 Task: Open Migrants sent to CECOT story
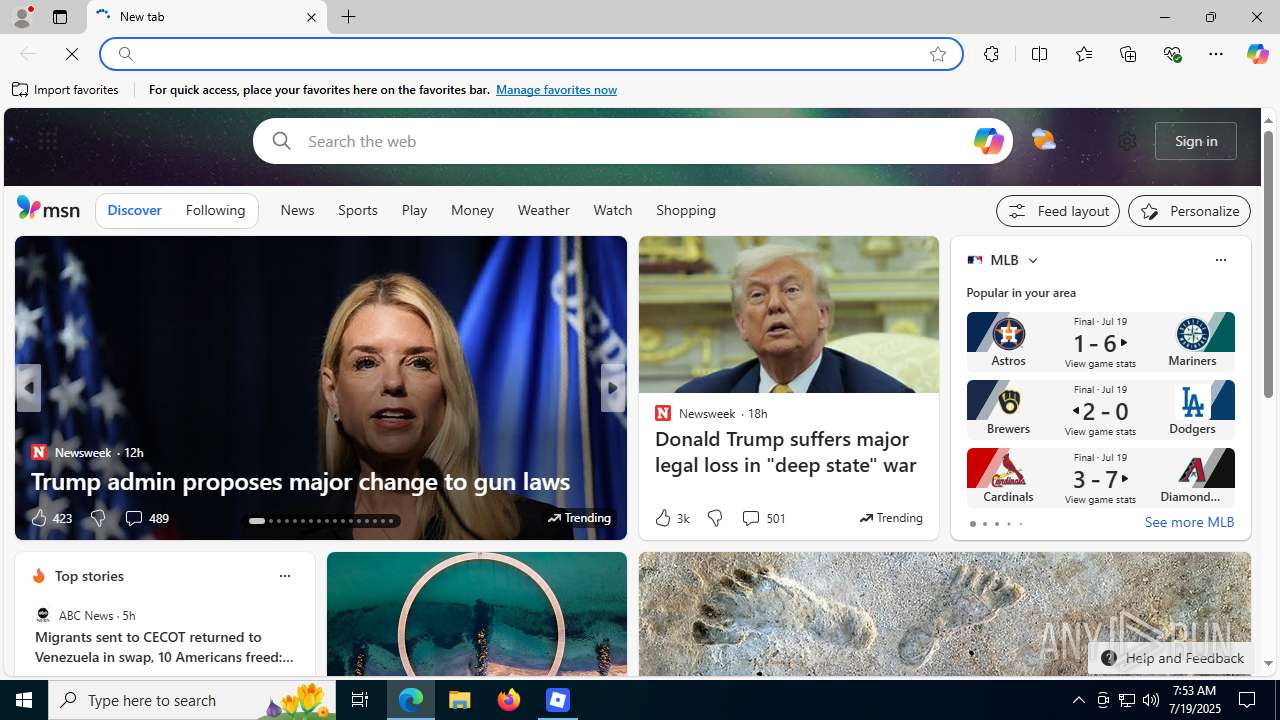coord(165,647)
